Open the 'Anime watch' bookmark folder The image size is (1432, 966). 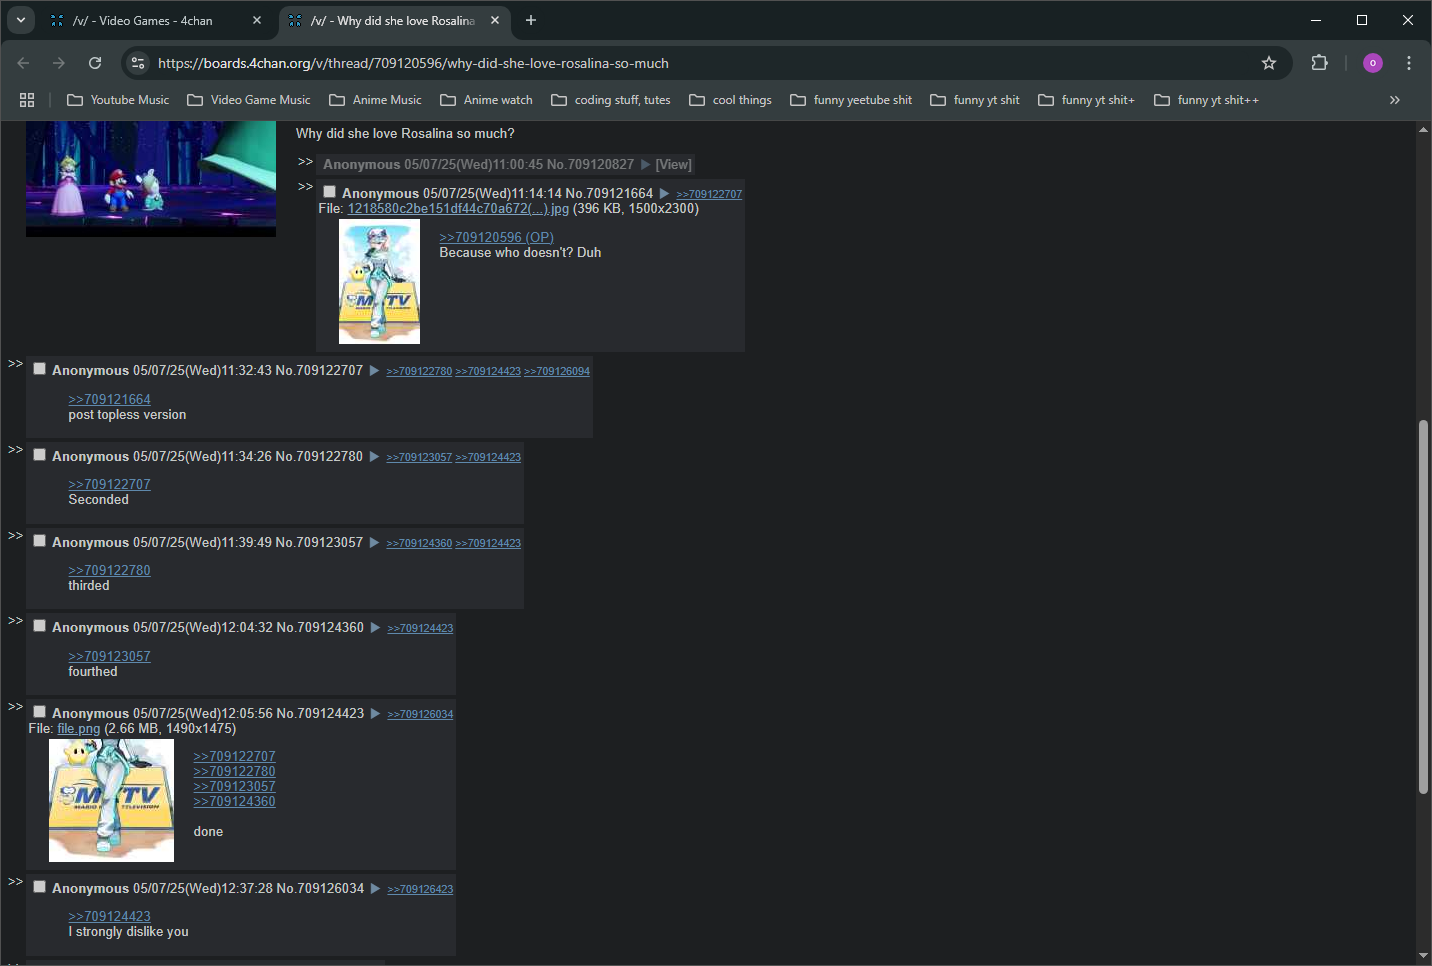tap(486, 100)
